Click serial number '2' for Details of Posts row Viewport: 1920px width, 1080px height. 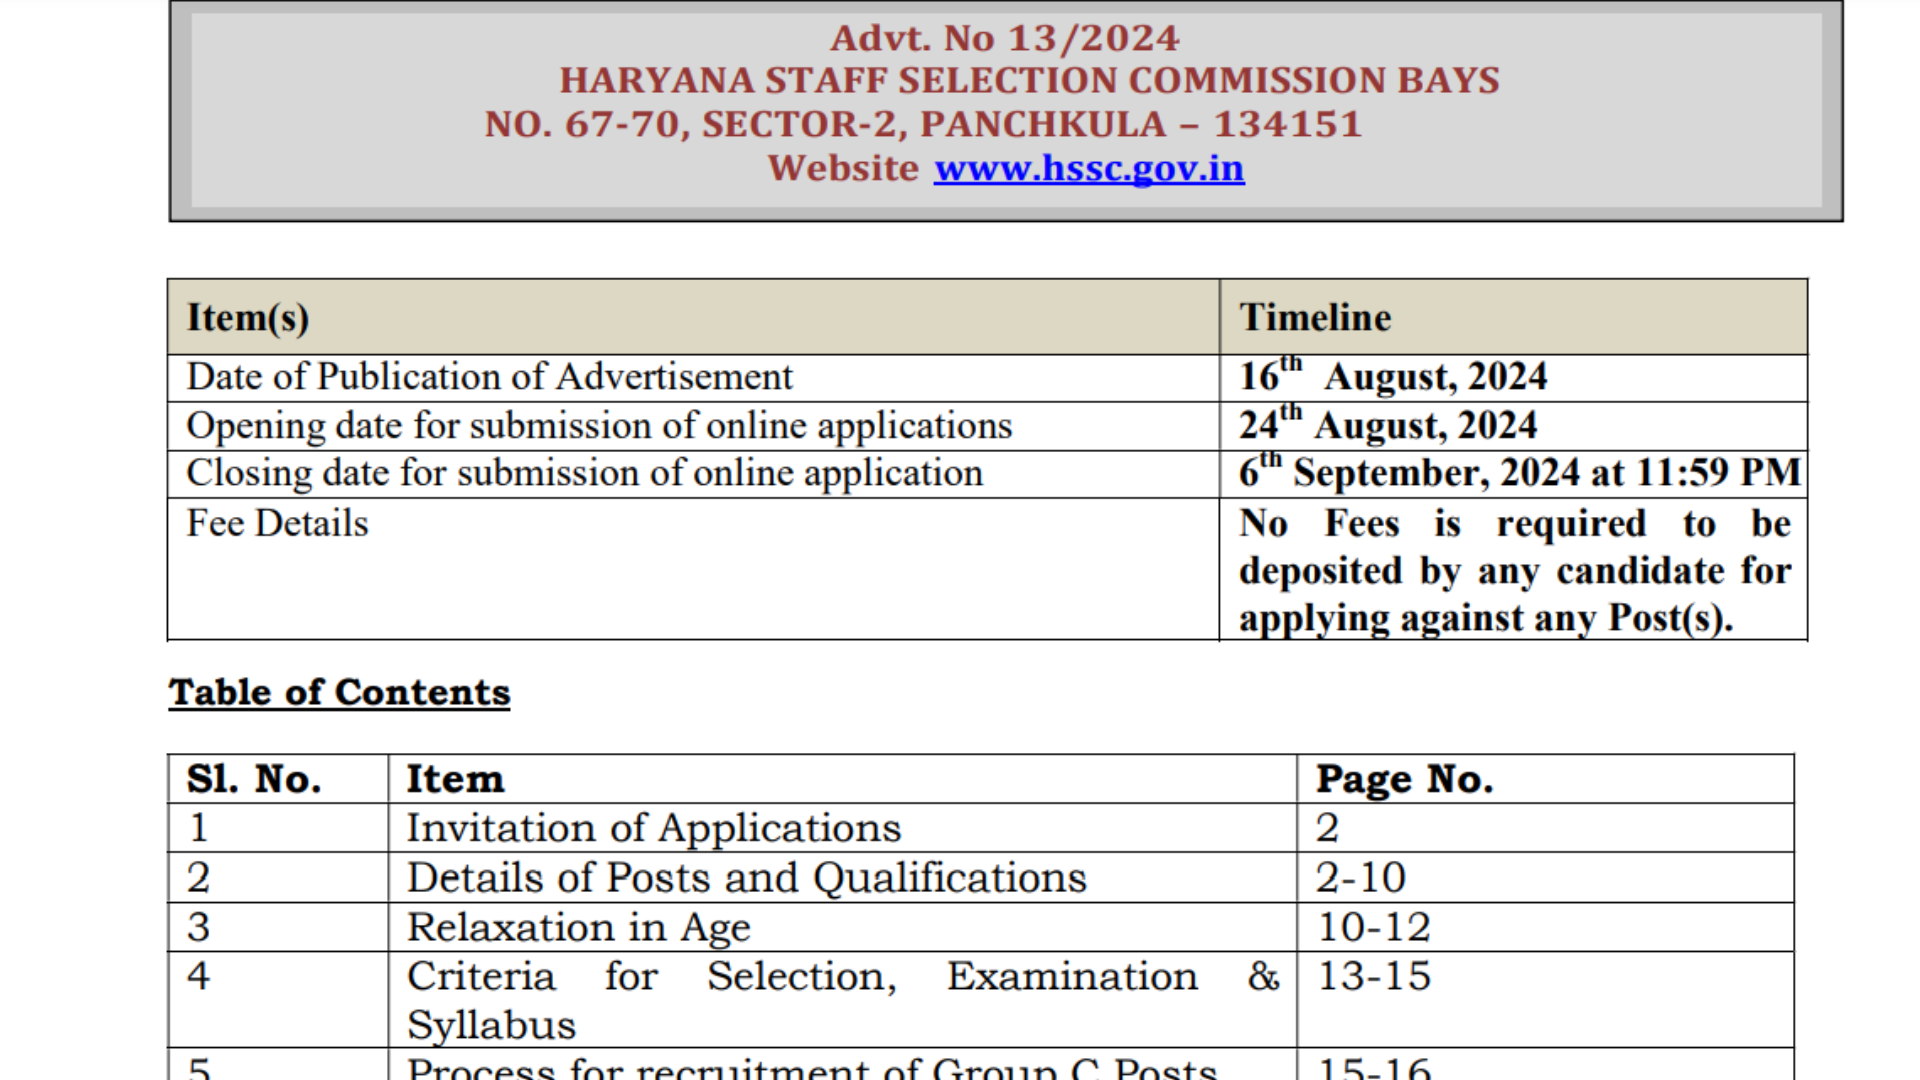(198, 878)
